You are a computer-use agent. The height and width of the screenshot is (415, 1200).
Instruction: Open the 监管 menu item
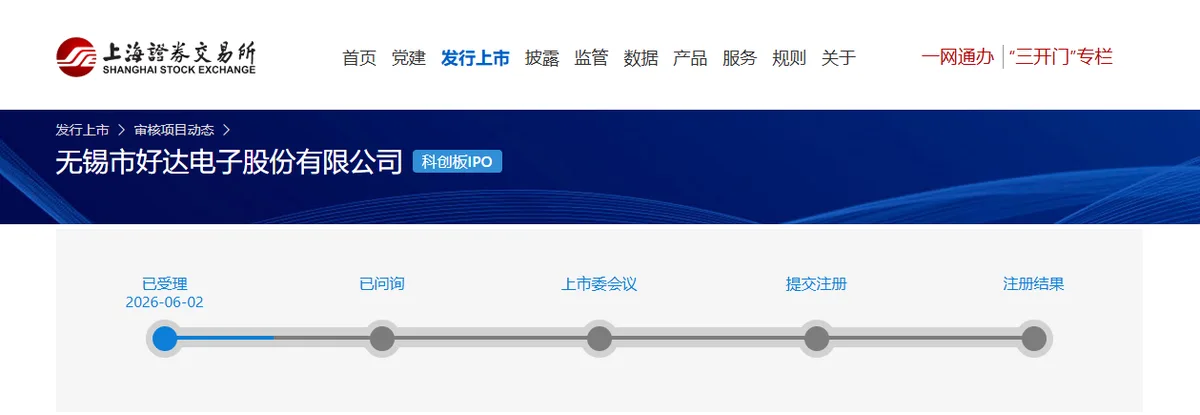pyautogui.click(x=591, y=58)
